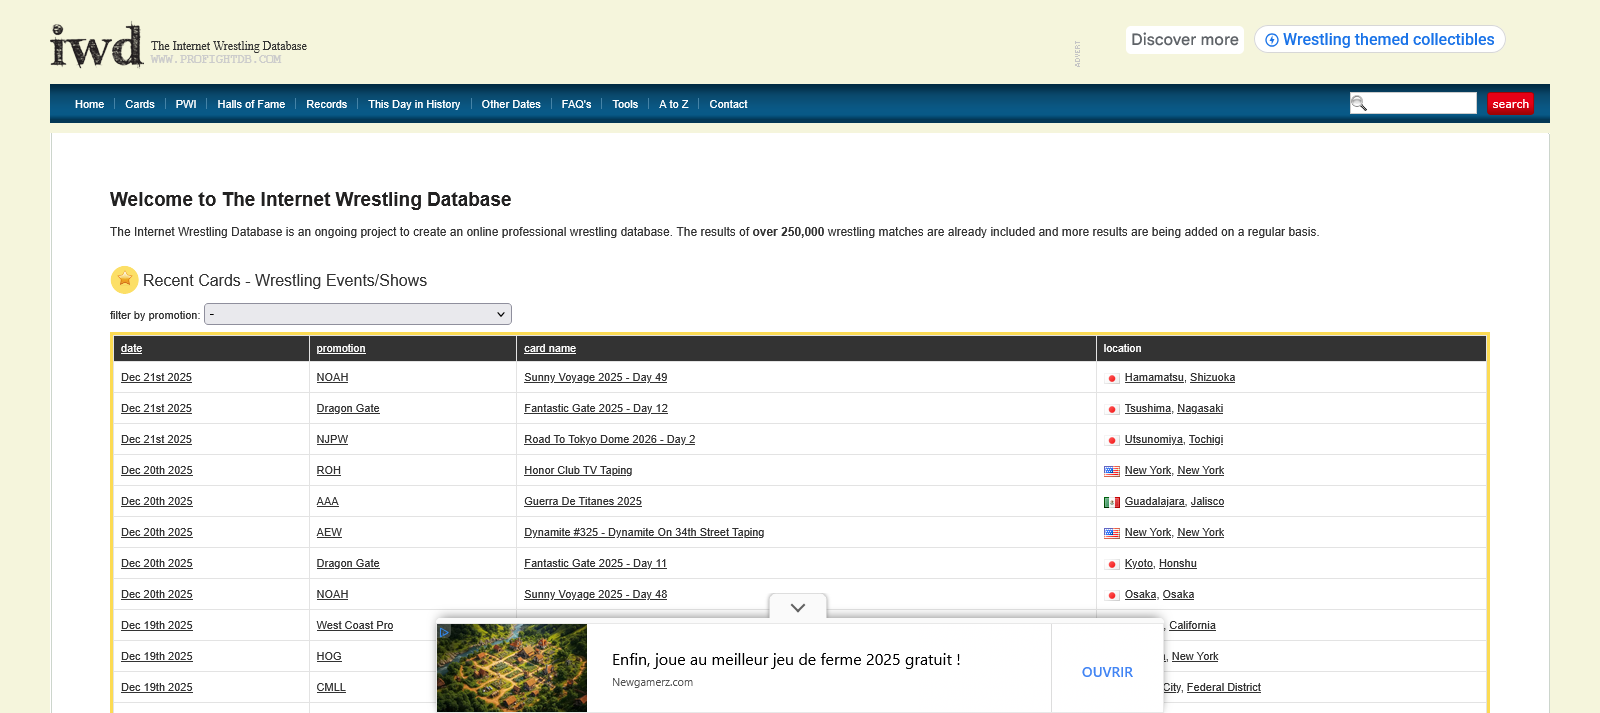1600x713 pixels.
Task: Go to This Day in History
Action: tap(414, 104)
